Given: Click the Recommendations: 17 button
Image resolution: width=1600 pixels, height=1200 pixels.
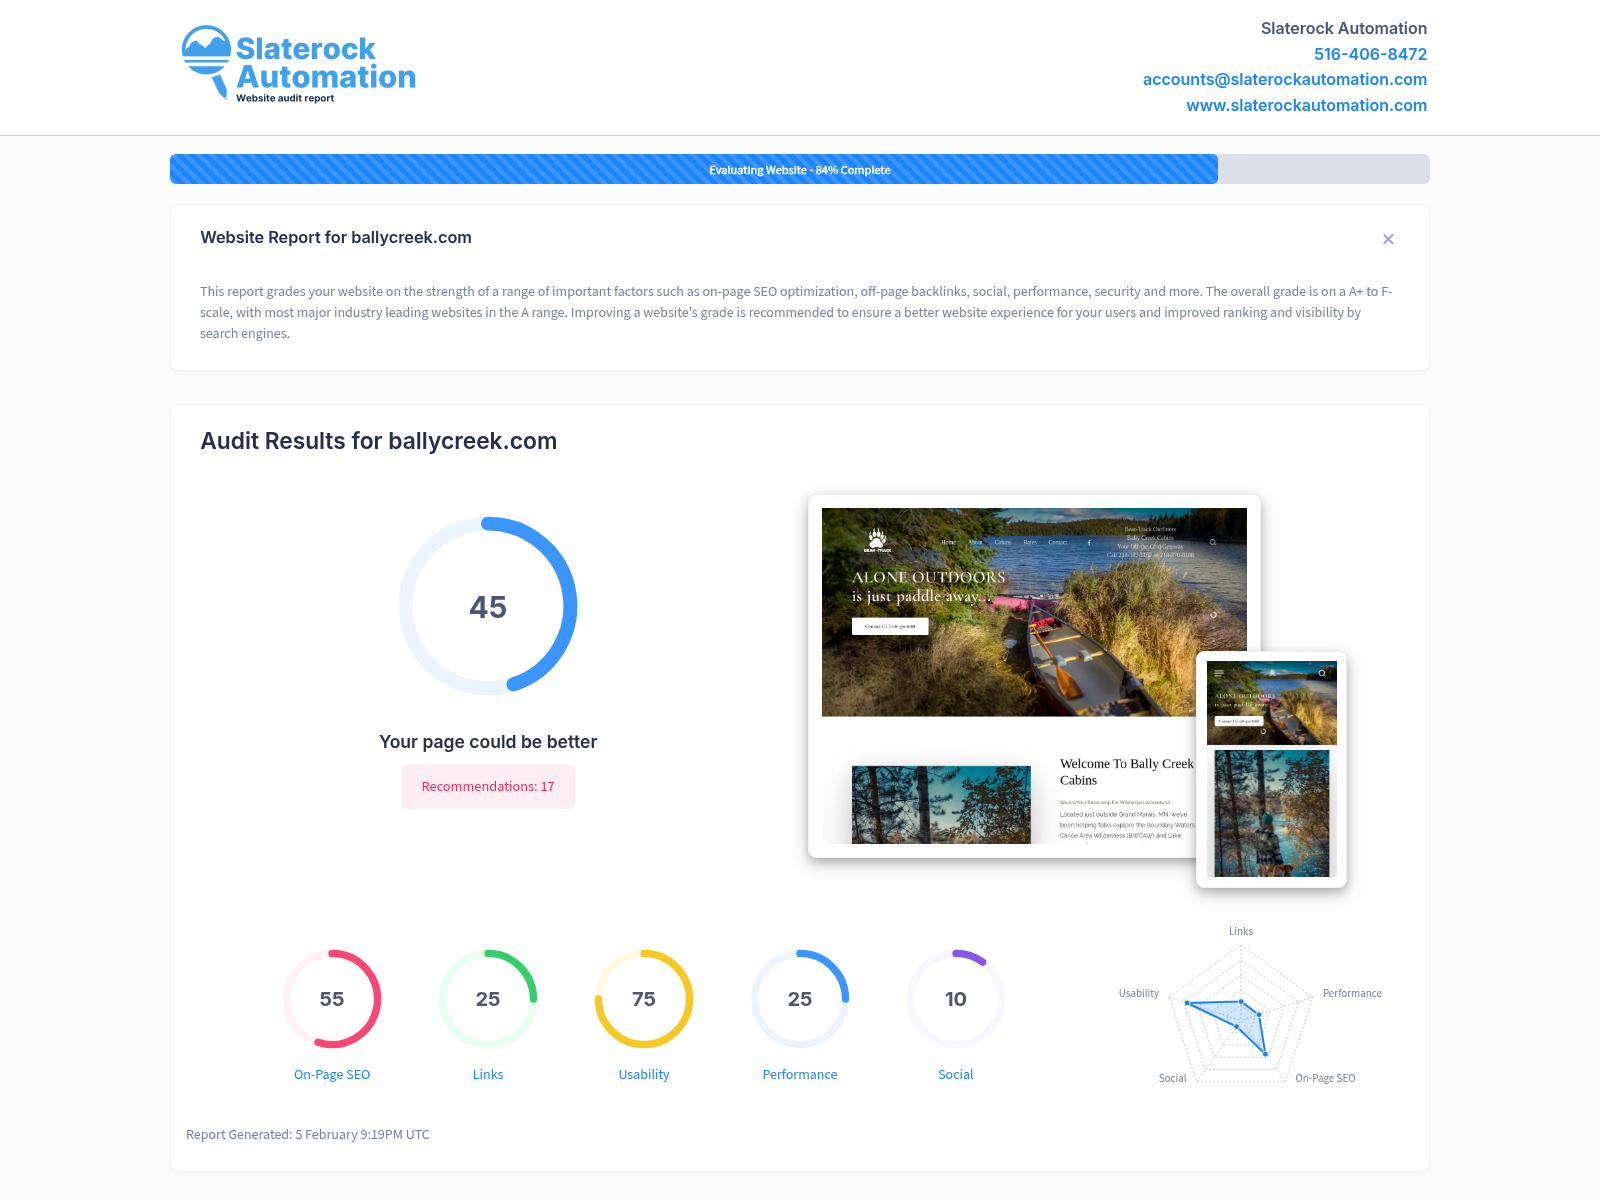Looking at the screenshot, I should click(x=488, y=787).
